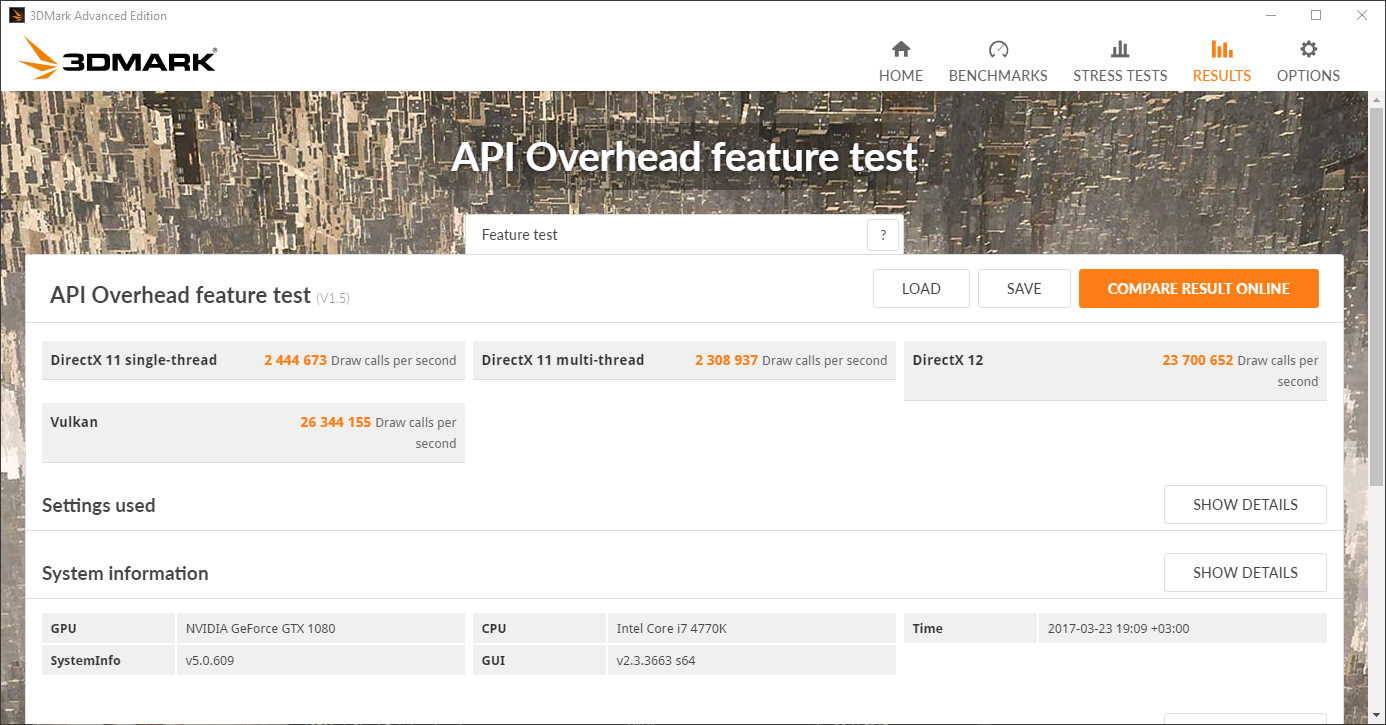Click the Feature test tab label
The width and height of the screenshot is (1386, 725).
click(x=520, y=235)
